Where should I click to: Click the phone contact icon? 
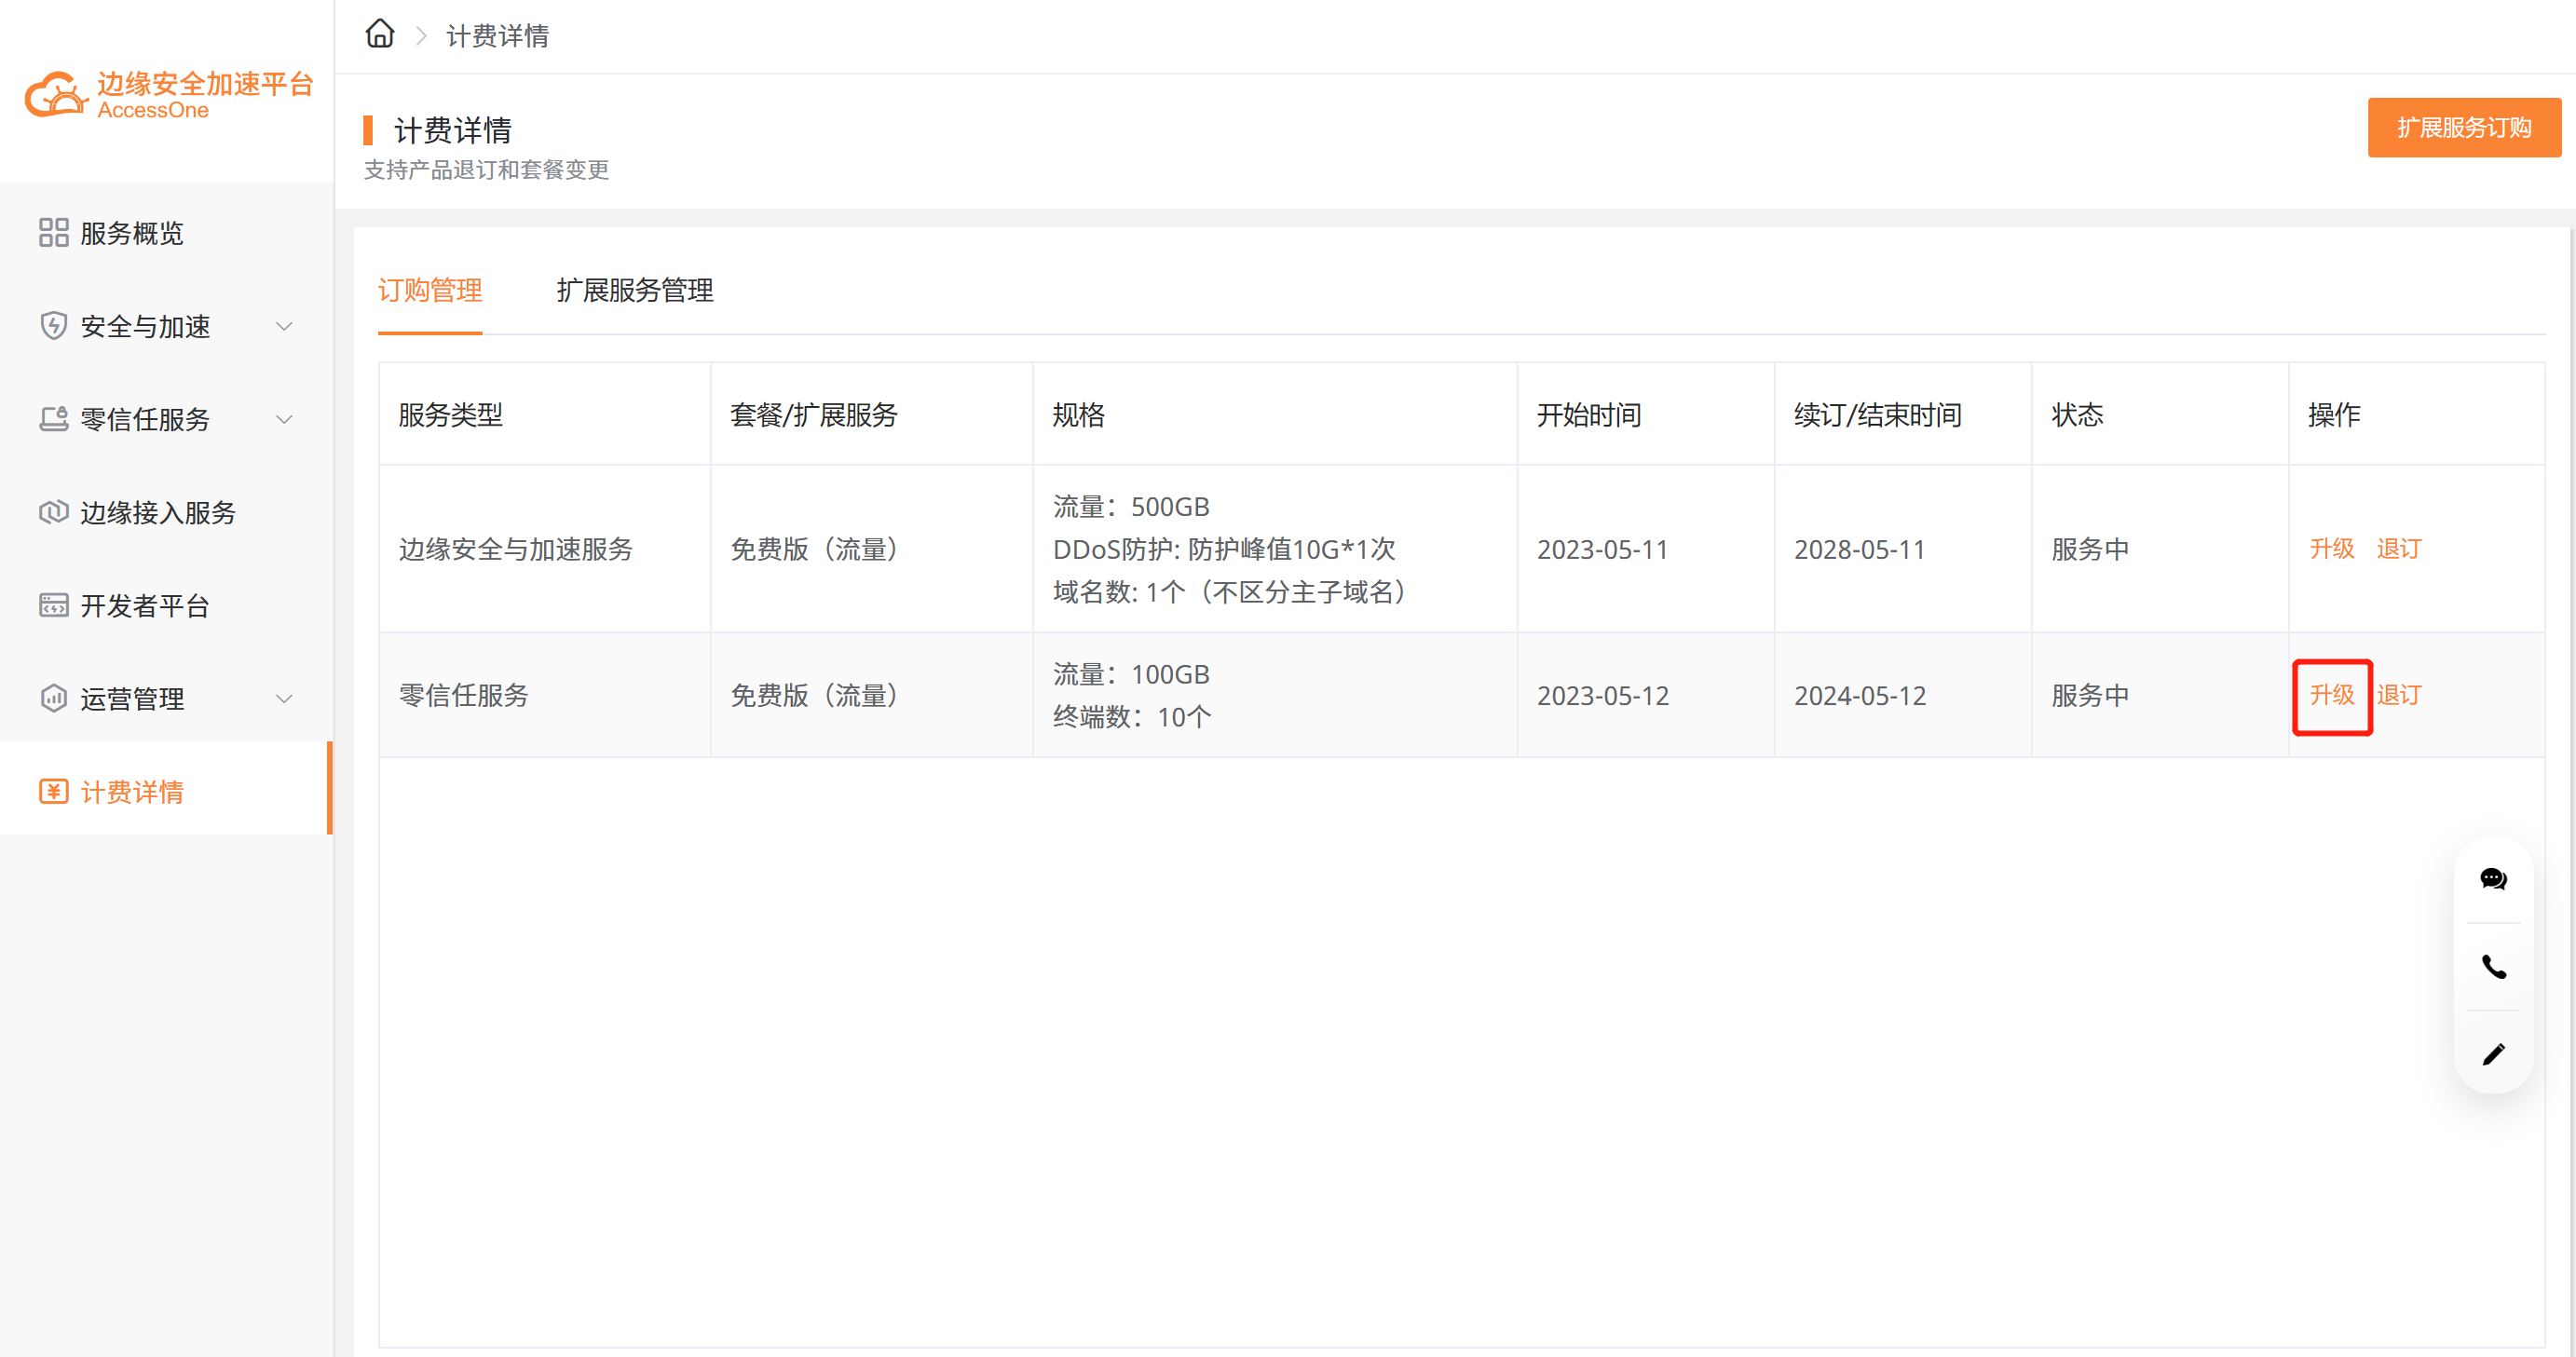tap(2493, 966)
